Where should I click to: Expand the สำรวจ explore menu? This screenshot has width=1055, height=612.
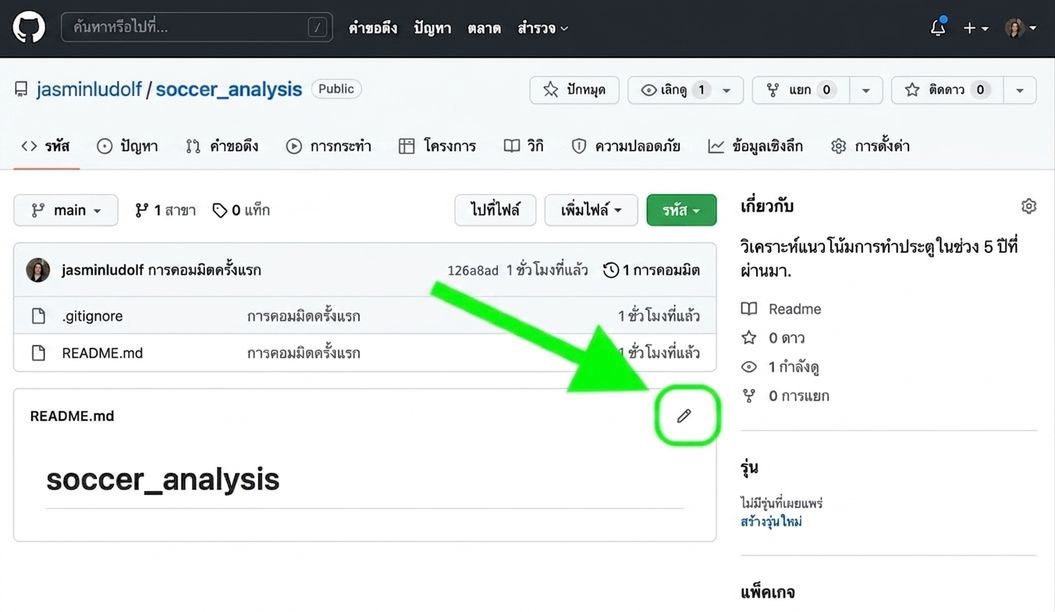point(542,28)
